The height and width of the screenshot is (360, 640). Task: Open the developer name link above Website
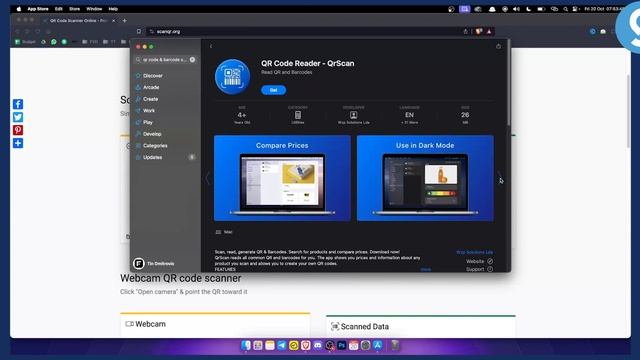474,252
